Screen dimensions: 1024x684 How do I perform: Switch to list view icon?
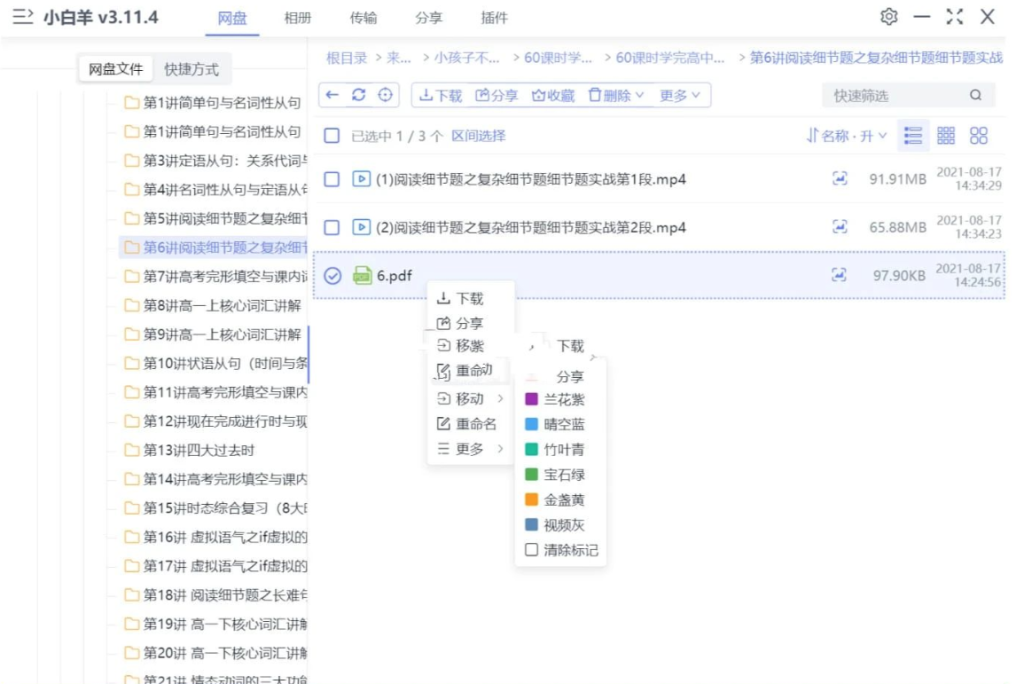point(913,135)
